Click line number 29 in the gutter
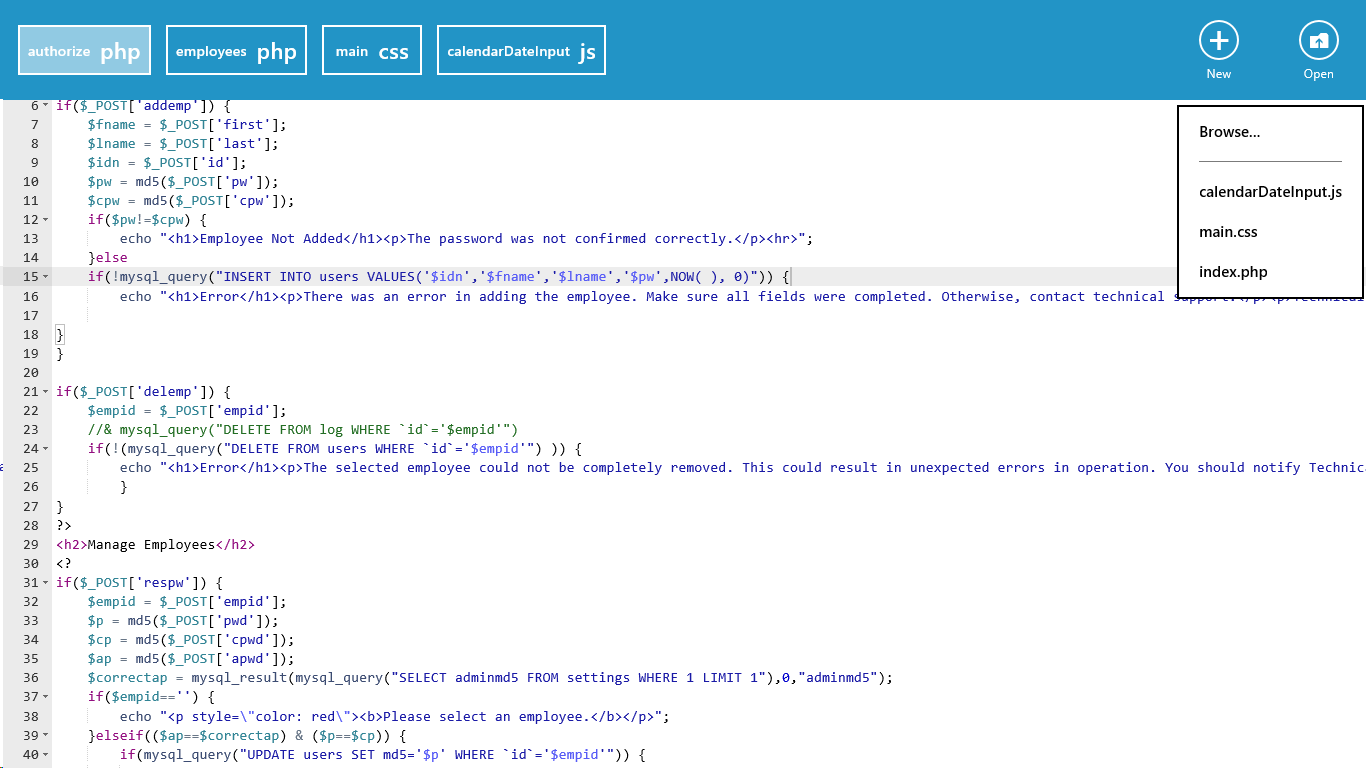The height and width of the screenshot is (768, 1366). pos(30,545)
